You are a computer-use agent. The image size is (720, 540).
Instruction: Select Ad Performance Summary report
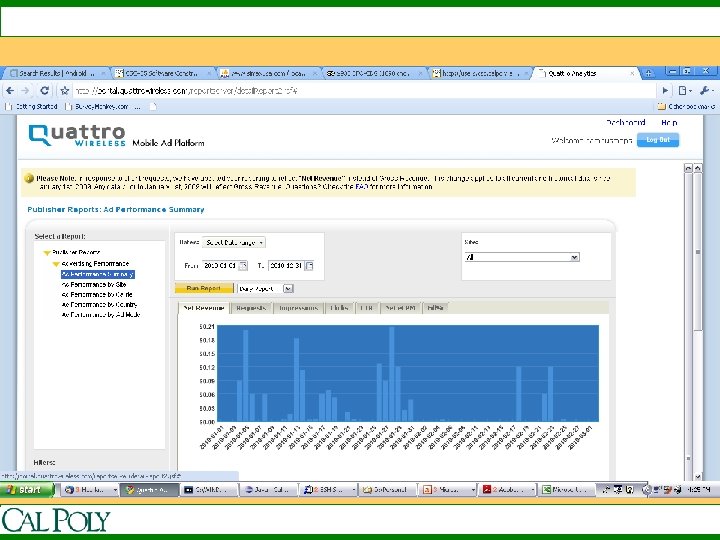pyautogui.click(x=98, y=274)
